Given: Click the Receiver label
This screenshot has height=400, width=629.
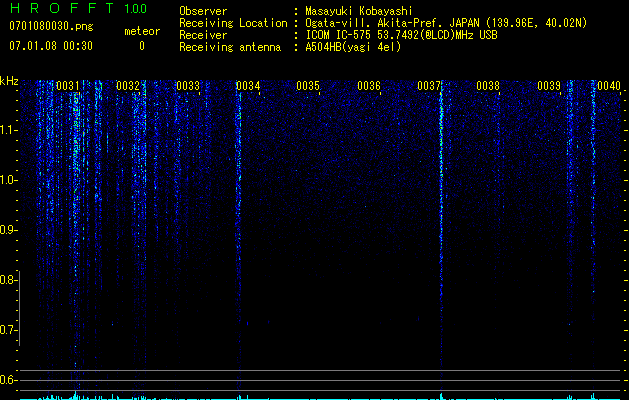Looking at the screenshot, I should tap(203, 35).
